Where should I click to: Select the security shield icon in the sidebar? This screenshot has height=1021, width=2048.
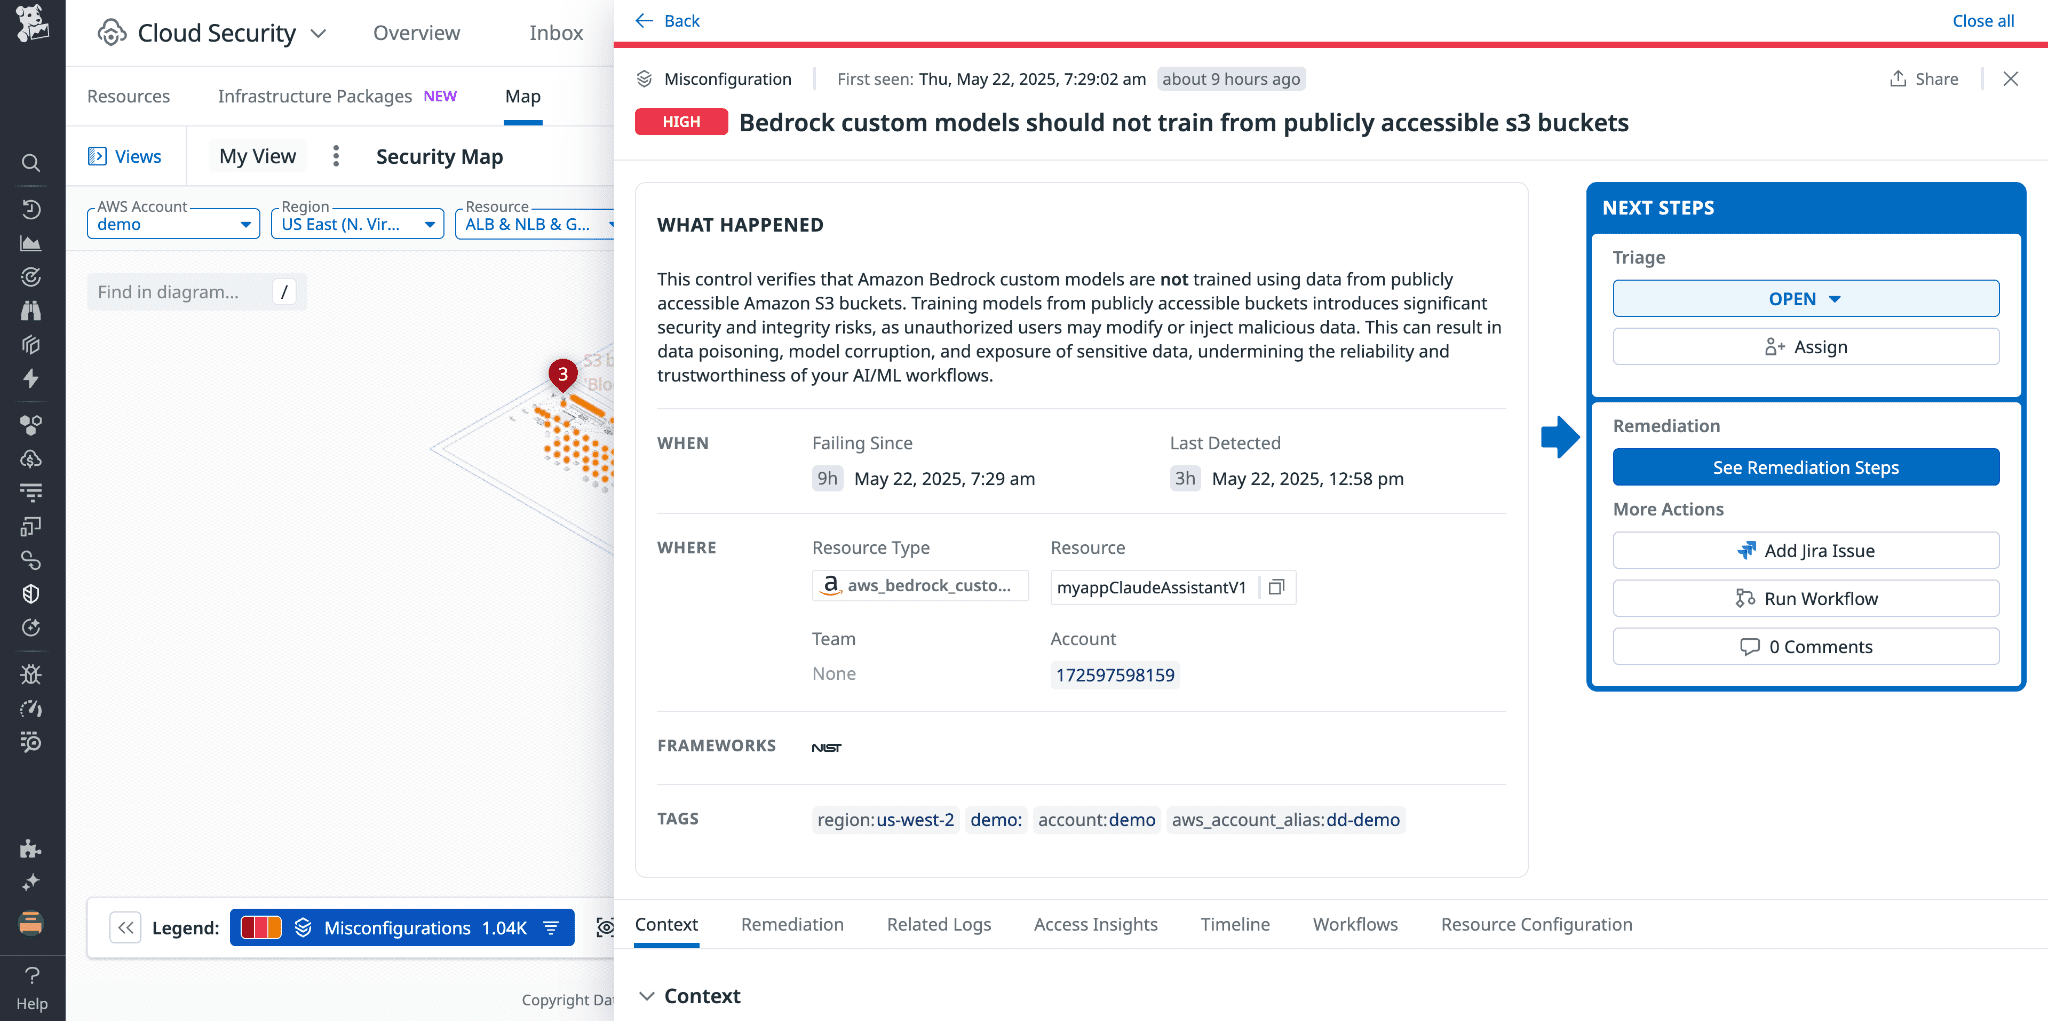31,593
